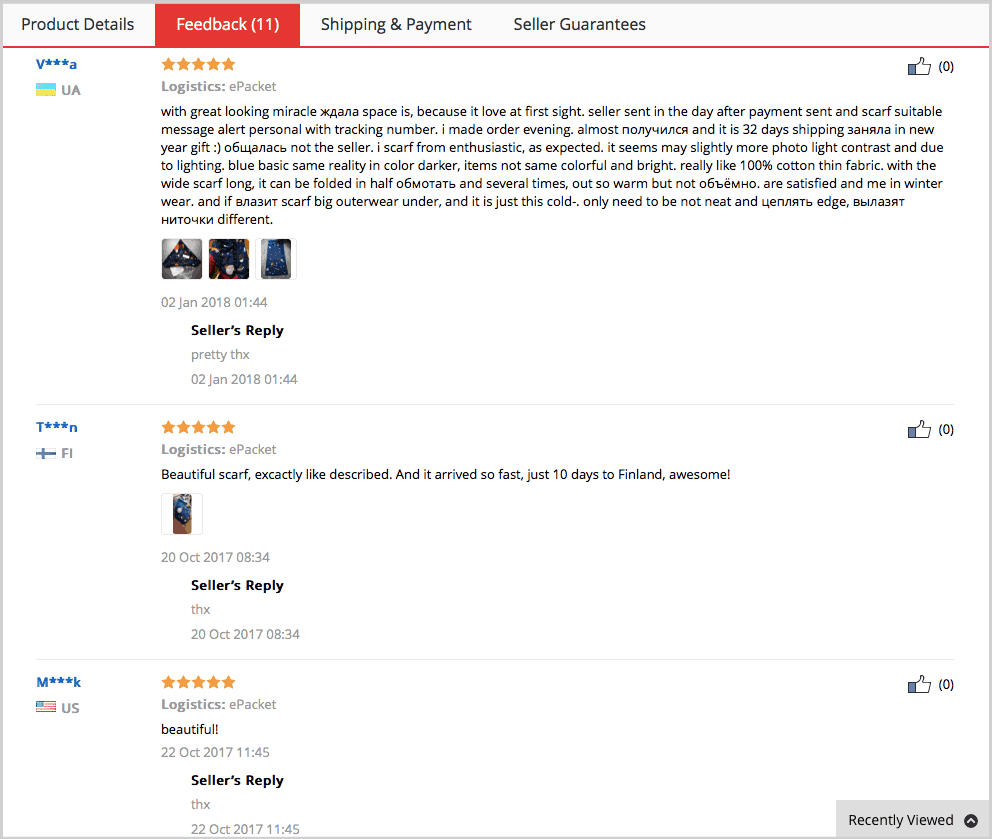Click reviewer T***n's username

point(55,426)
